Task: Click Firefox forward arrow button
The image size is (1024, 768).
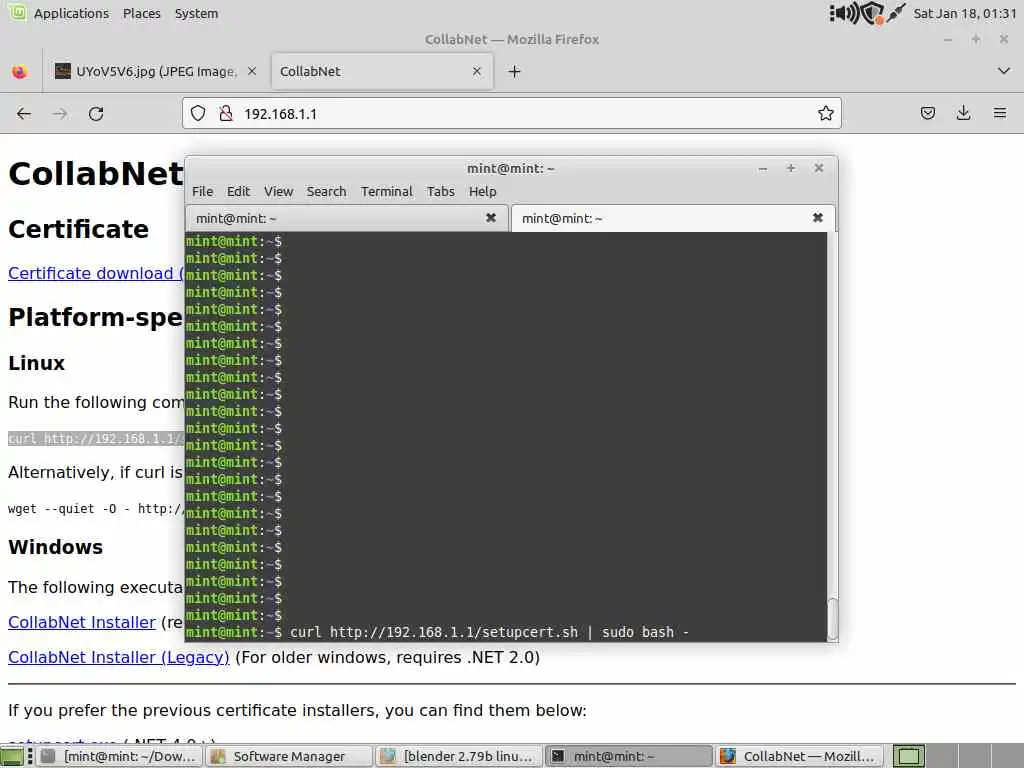Action: (60, 114)
